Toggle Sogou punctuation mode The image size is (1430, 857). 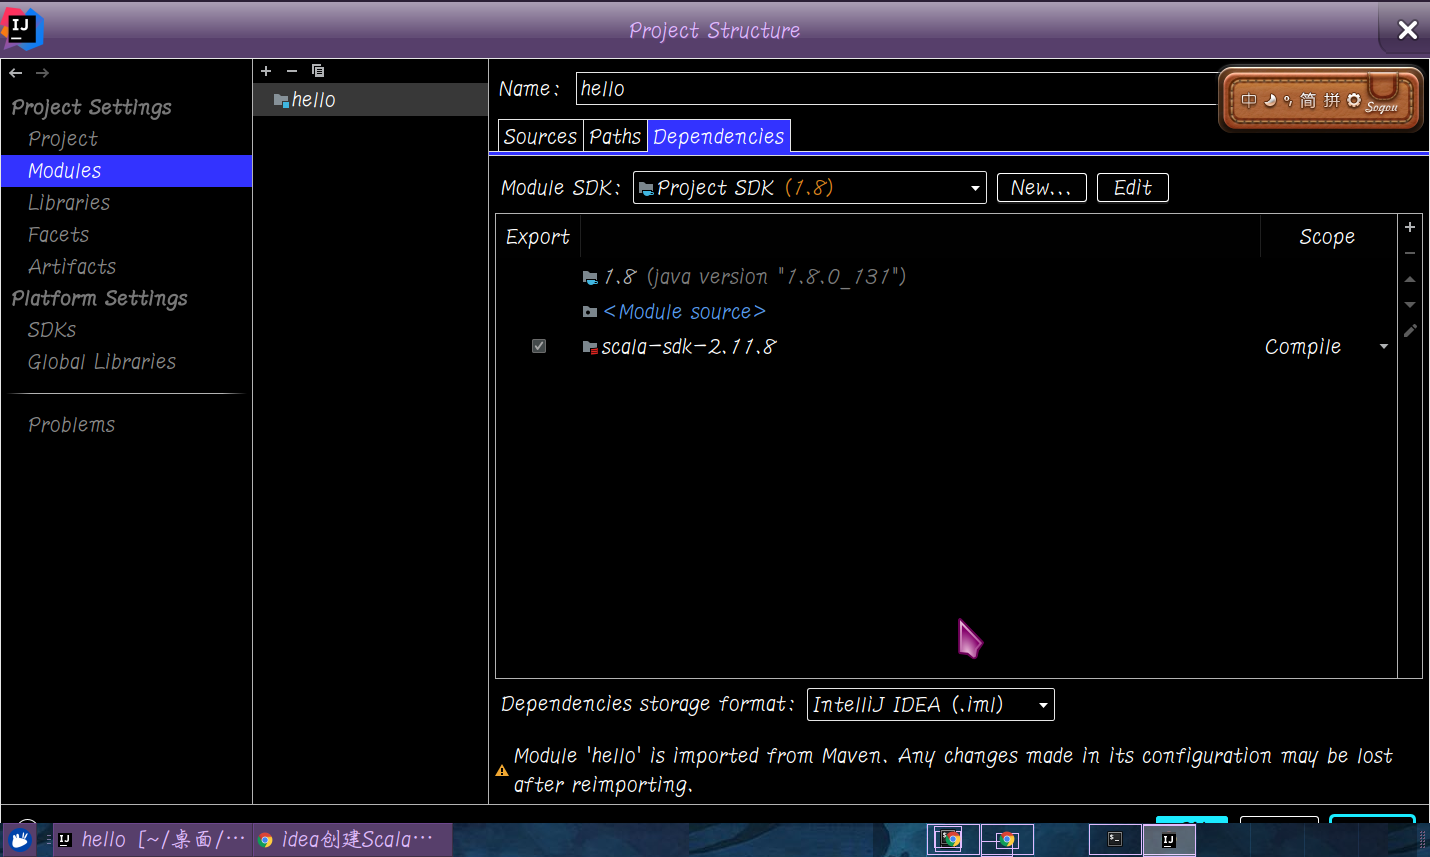pyautogui.click(x=1288, y=101)
